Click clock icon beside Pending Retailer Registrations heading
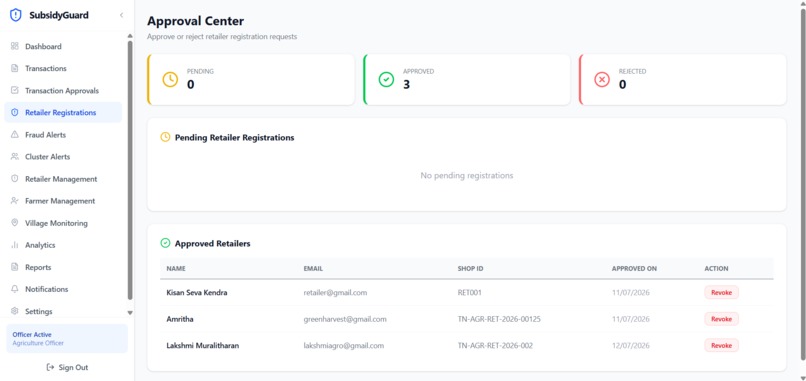 pos(165,137)
